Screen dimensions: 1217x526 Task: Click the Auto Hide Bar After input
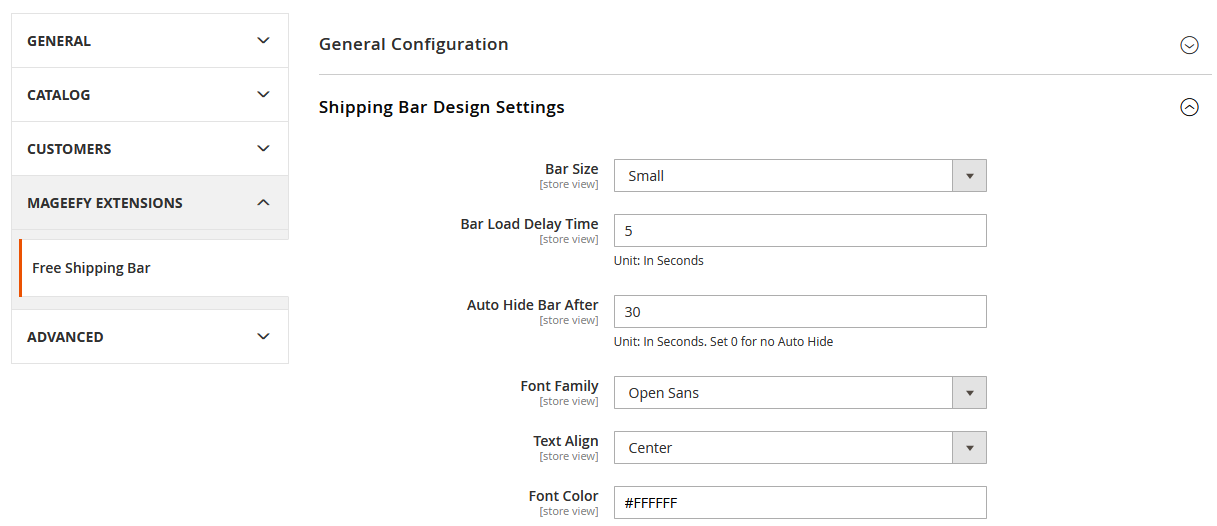(799, 312)
